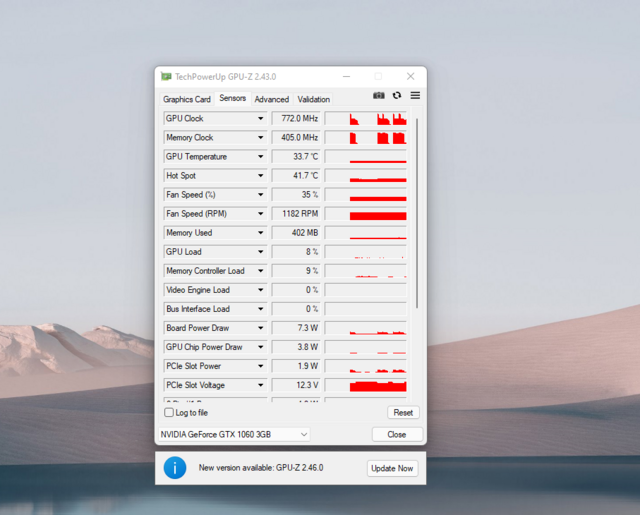Open the Fan Speed (RPM) dropdown
This screenshot has width=640, height=515.
(x=260, y=214)
